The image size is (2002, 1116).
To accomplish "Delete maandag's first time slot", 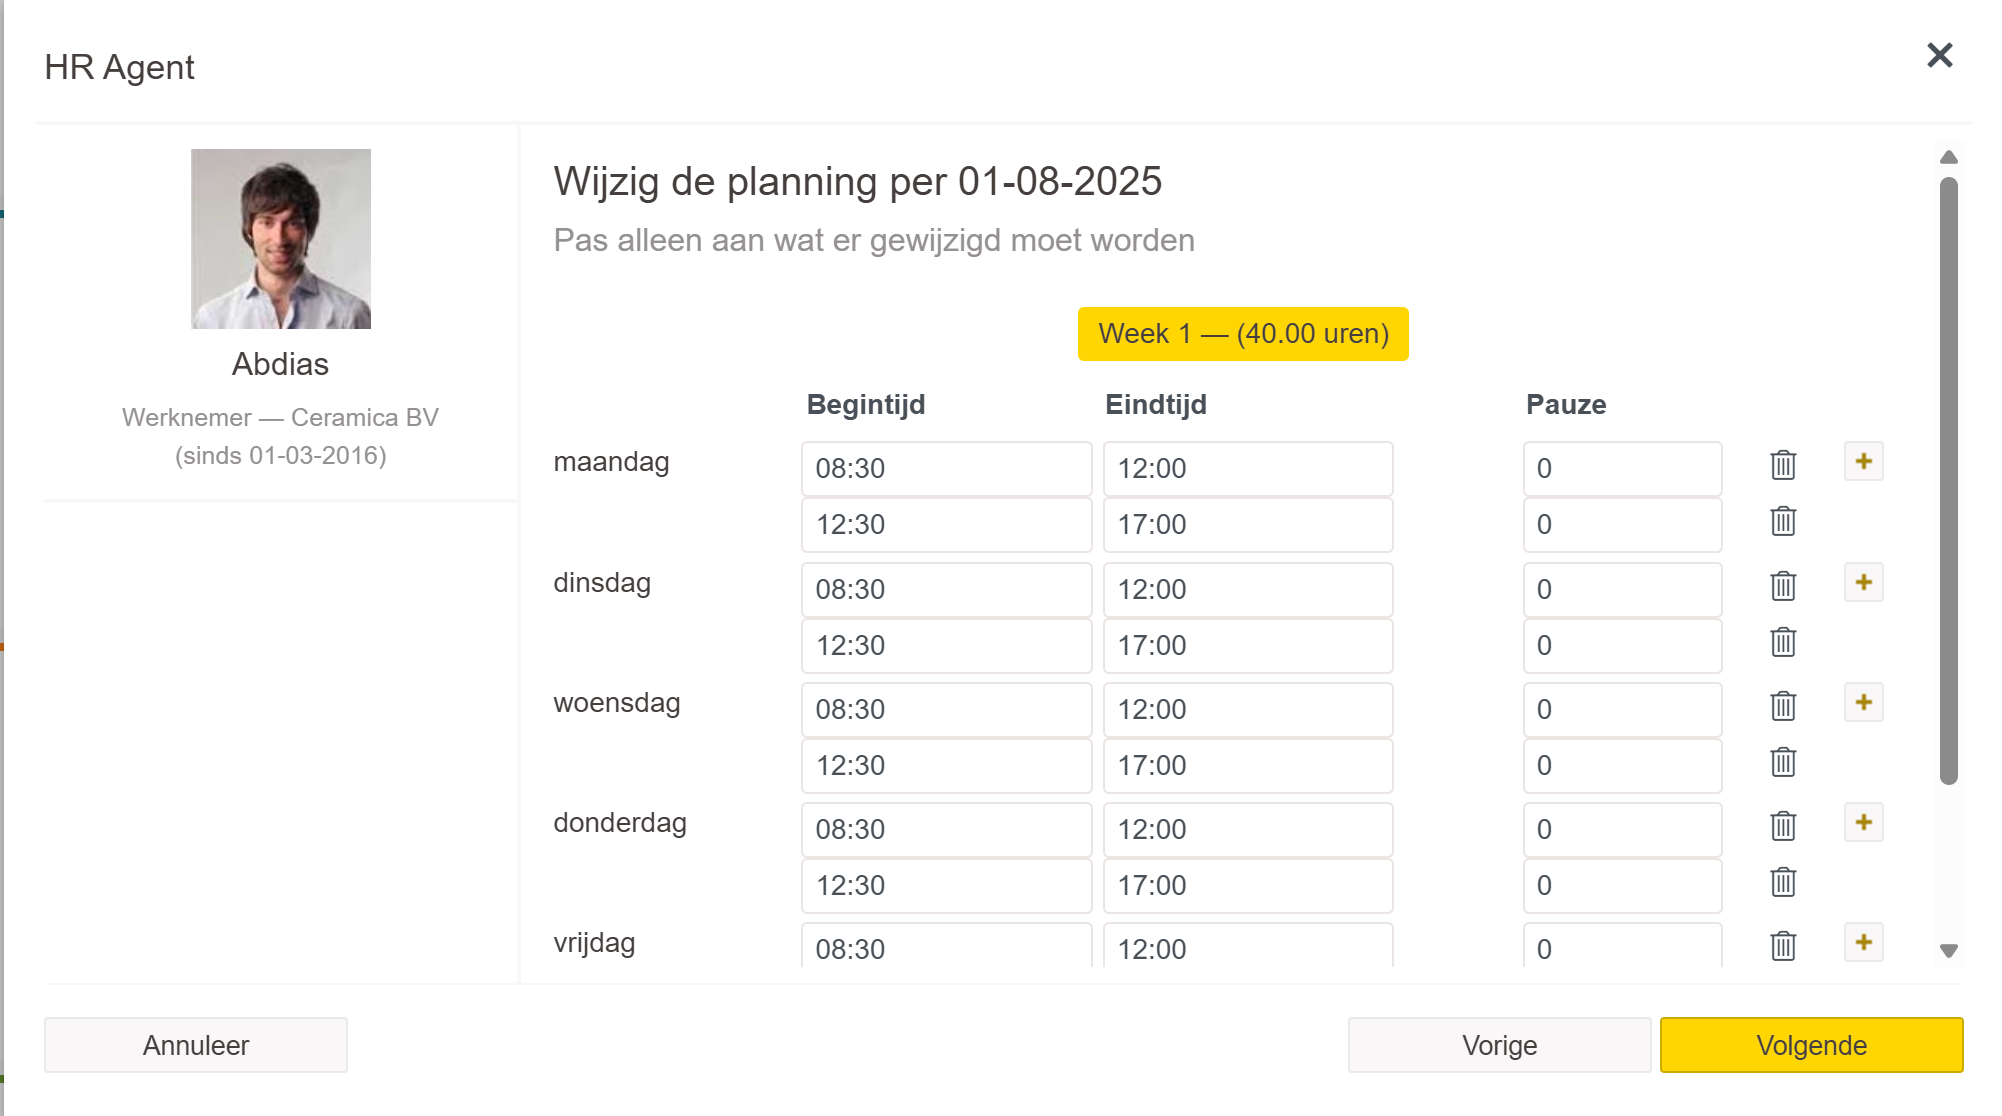I will (x=1783, y=465).
